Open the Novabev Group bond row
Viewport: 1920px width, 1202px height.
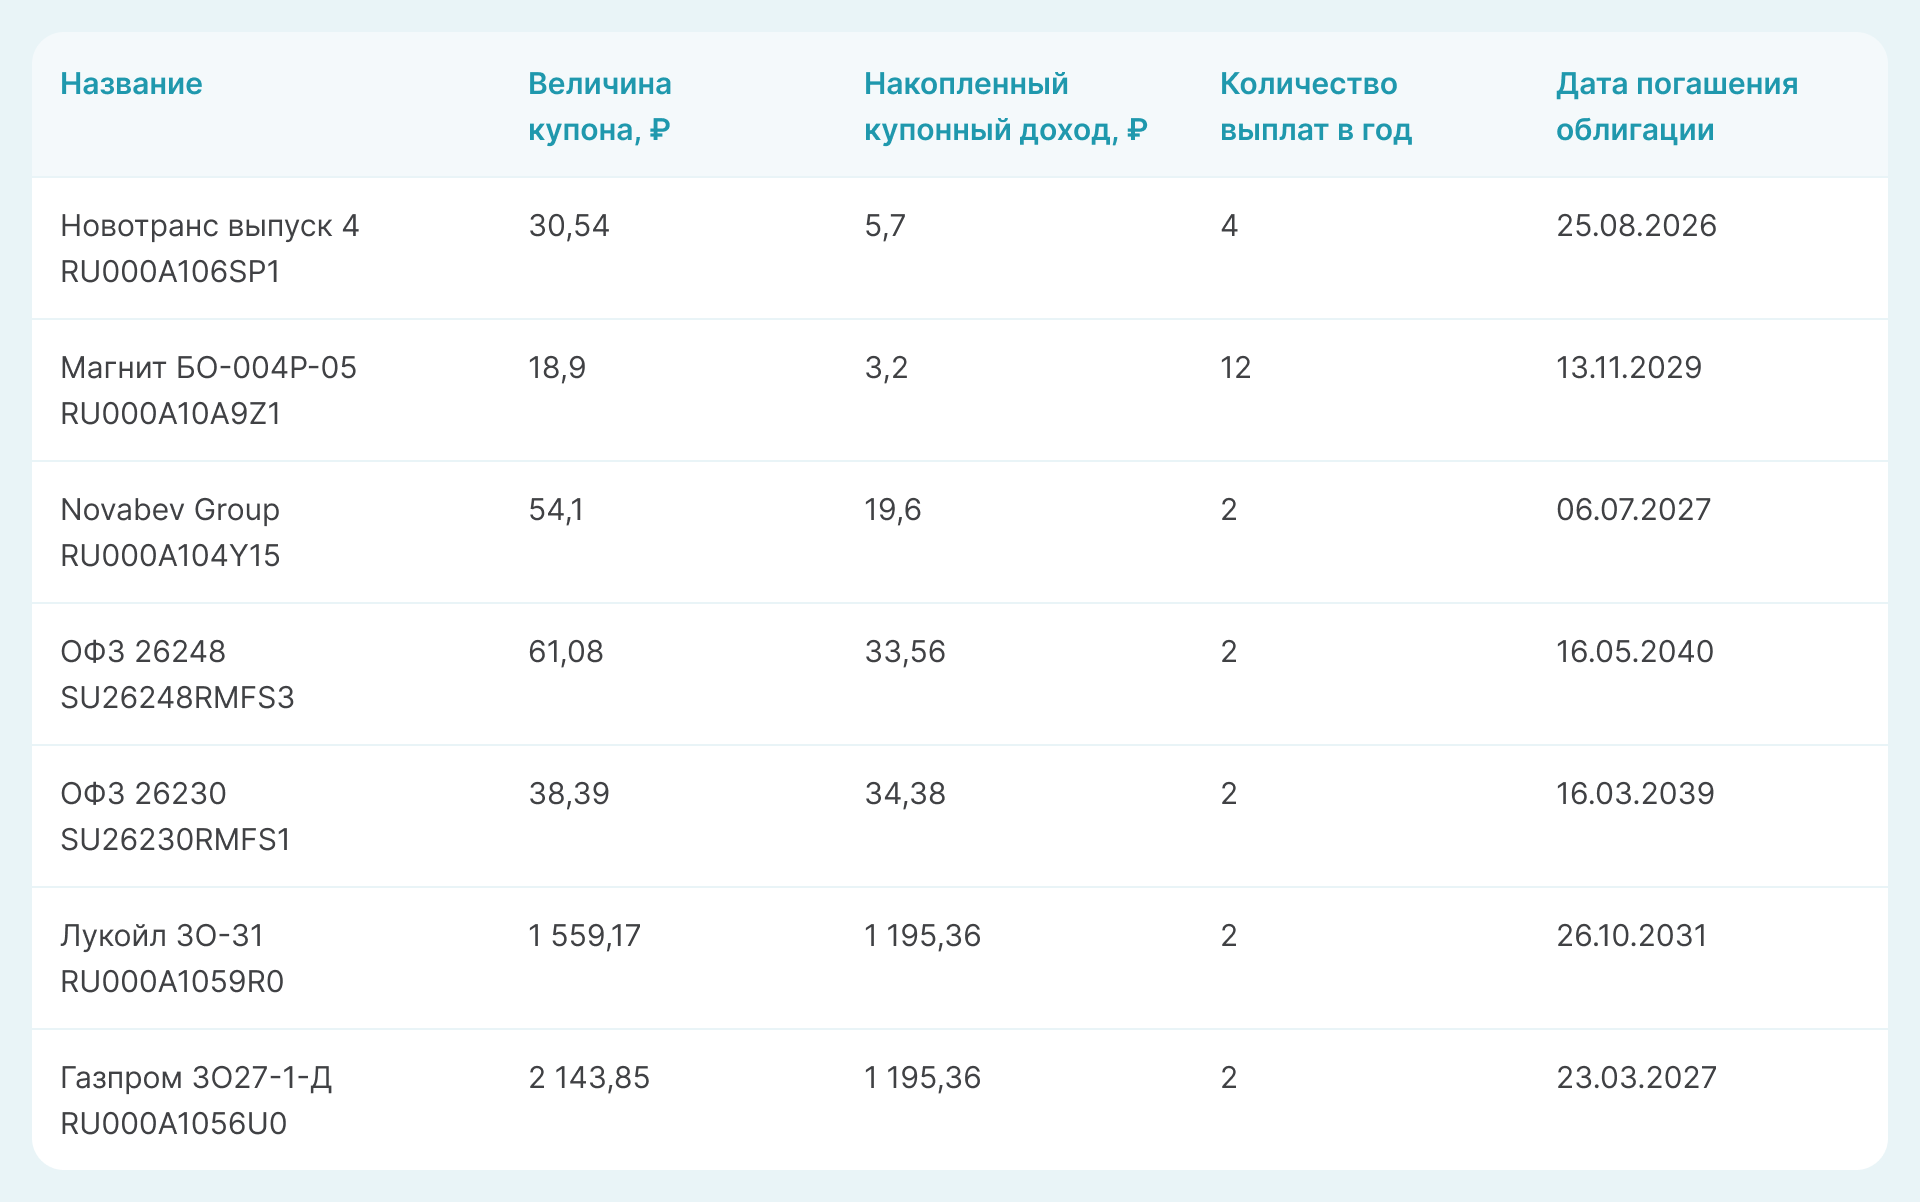tap(170, 510)
